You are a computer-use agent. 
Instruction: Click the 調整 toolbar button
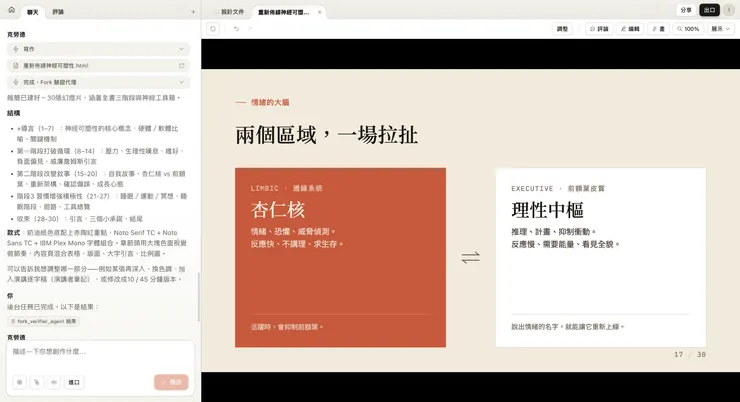tap(562, 29)
